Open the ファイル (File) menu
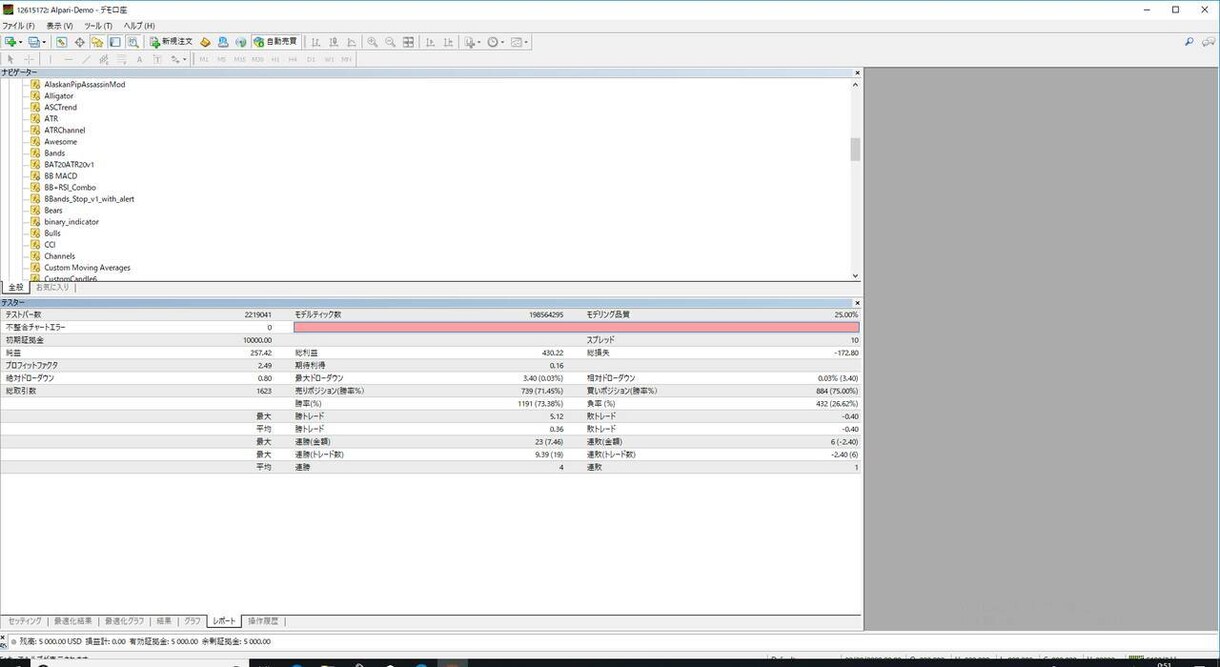This screenshot has height=667, width=1220. [19, 25]
